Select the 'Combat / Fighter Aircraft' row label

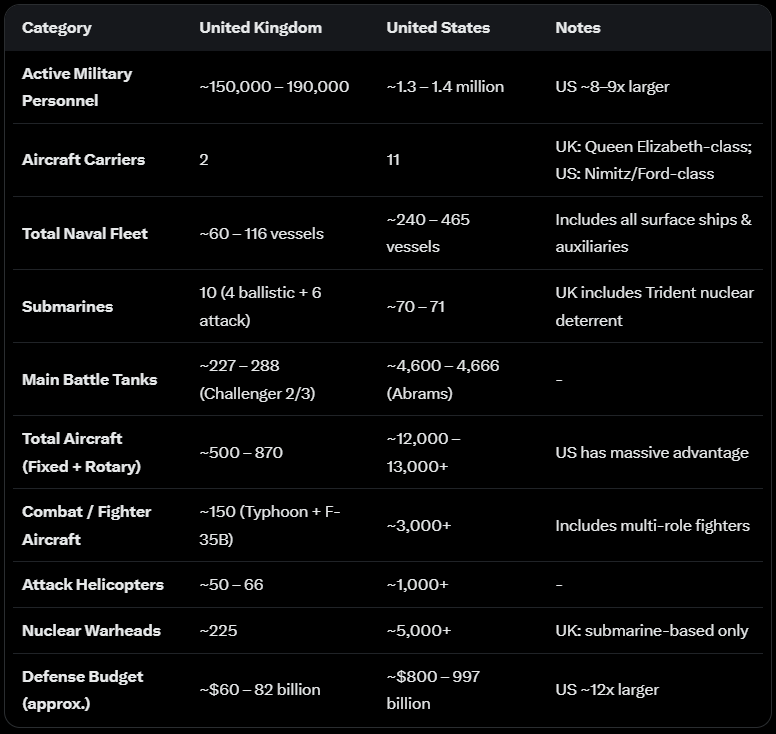tap(87, 525)
